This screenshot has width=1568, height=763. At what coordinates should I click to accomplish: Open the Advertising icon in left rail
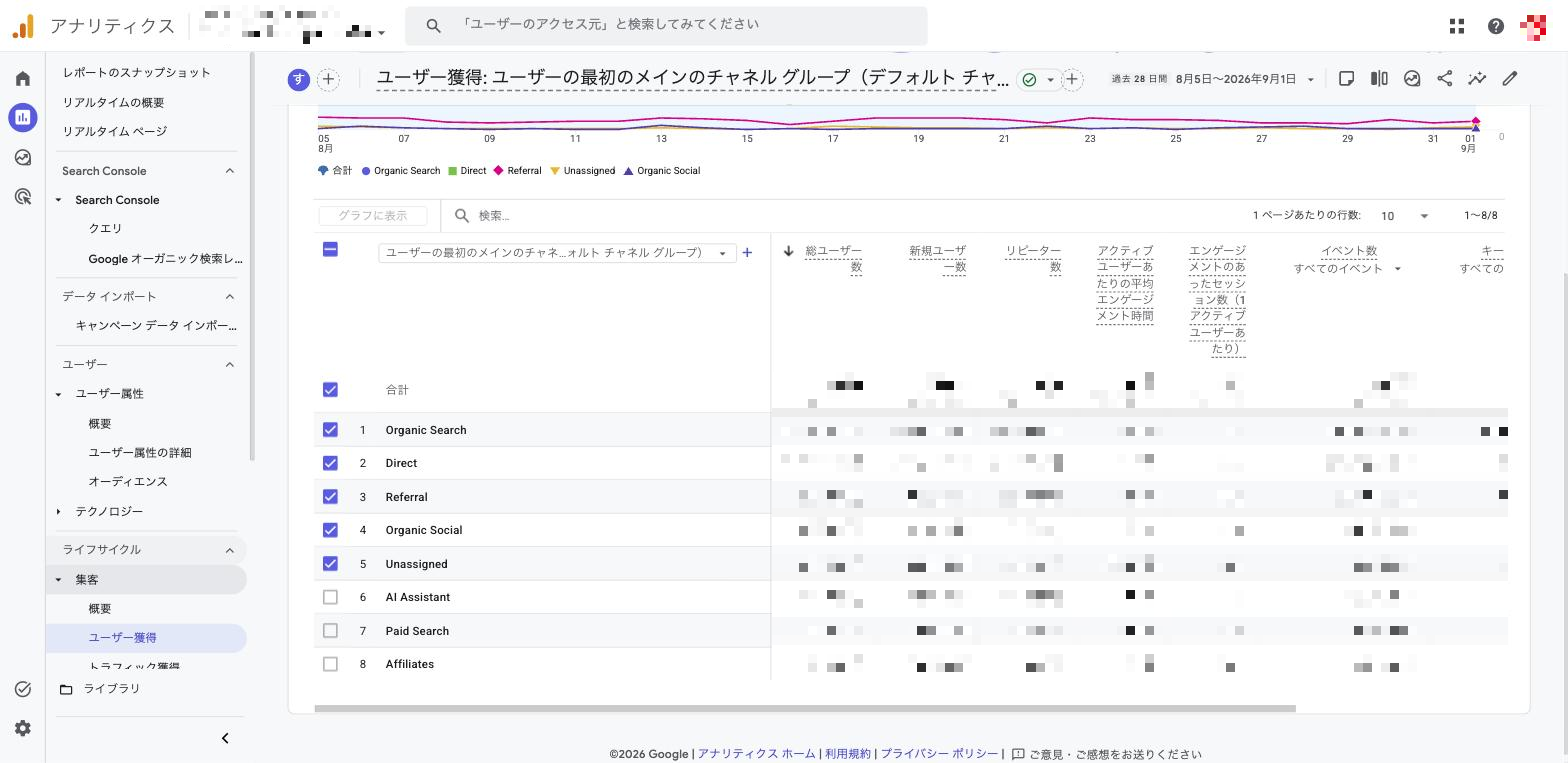[x=23, y=197]
